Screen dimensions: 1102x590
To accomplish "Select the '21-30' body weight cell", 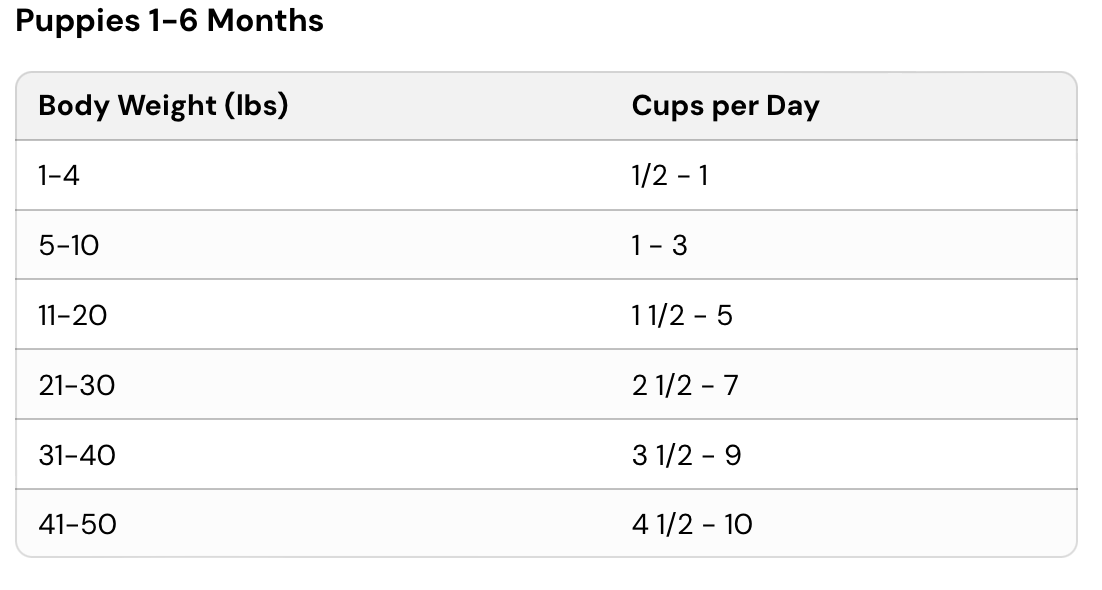I will 77,385.
